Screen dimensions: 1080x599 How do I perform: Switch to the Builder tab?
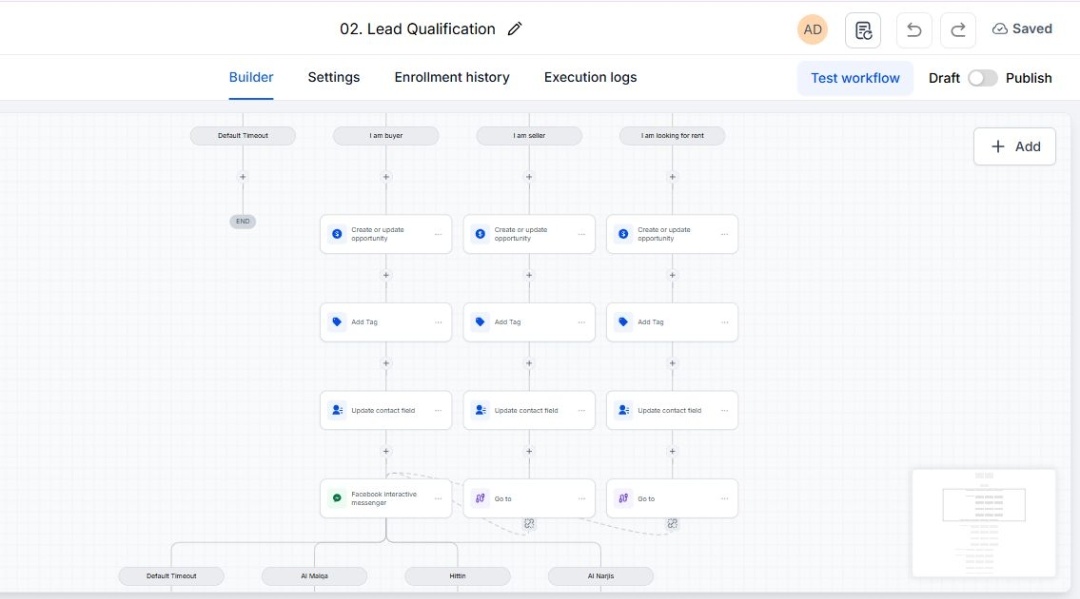(x=251, y=77)
